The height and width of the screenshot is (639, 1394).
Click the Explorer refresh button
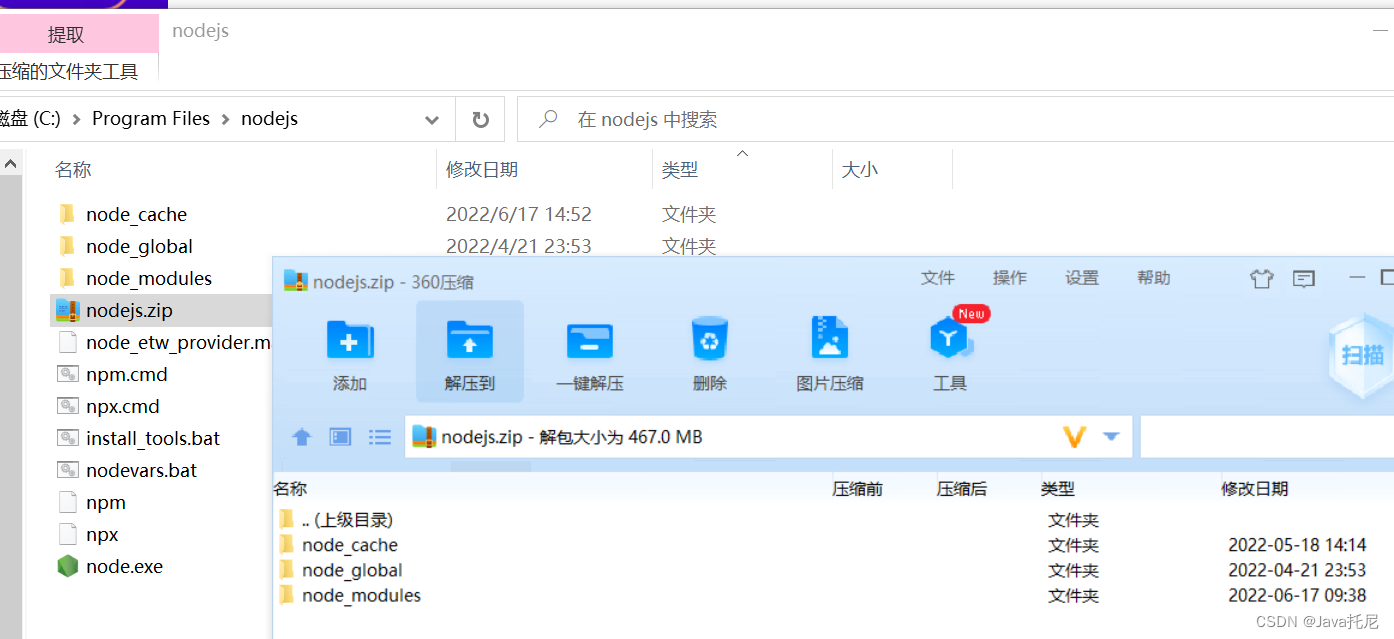click(x=481, y=120)
